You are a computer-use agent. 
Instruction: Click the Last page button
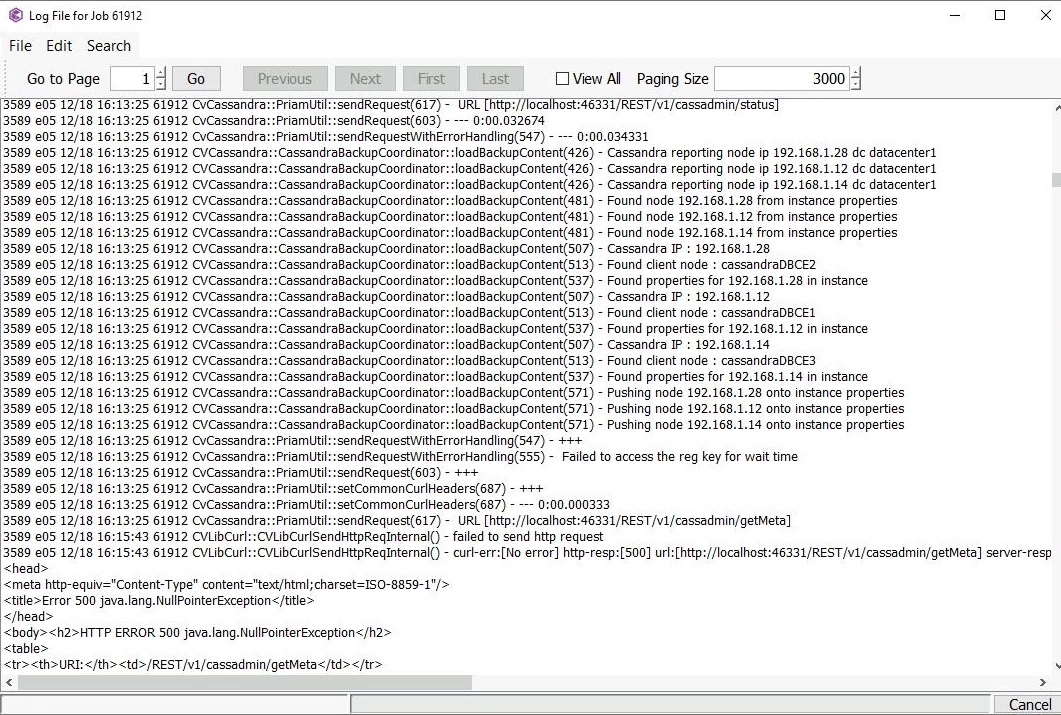495,78
